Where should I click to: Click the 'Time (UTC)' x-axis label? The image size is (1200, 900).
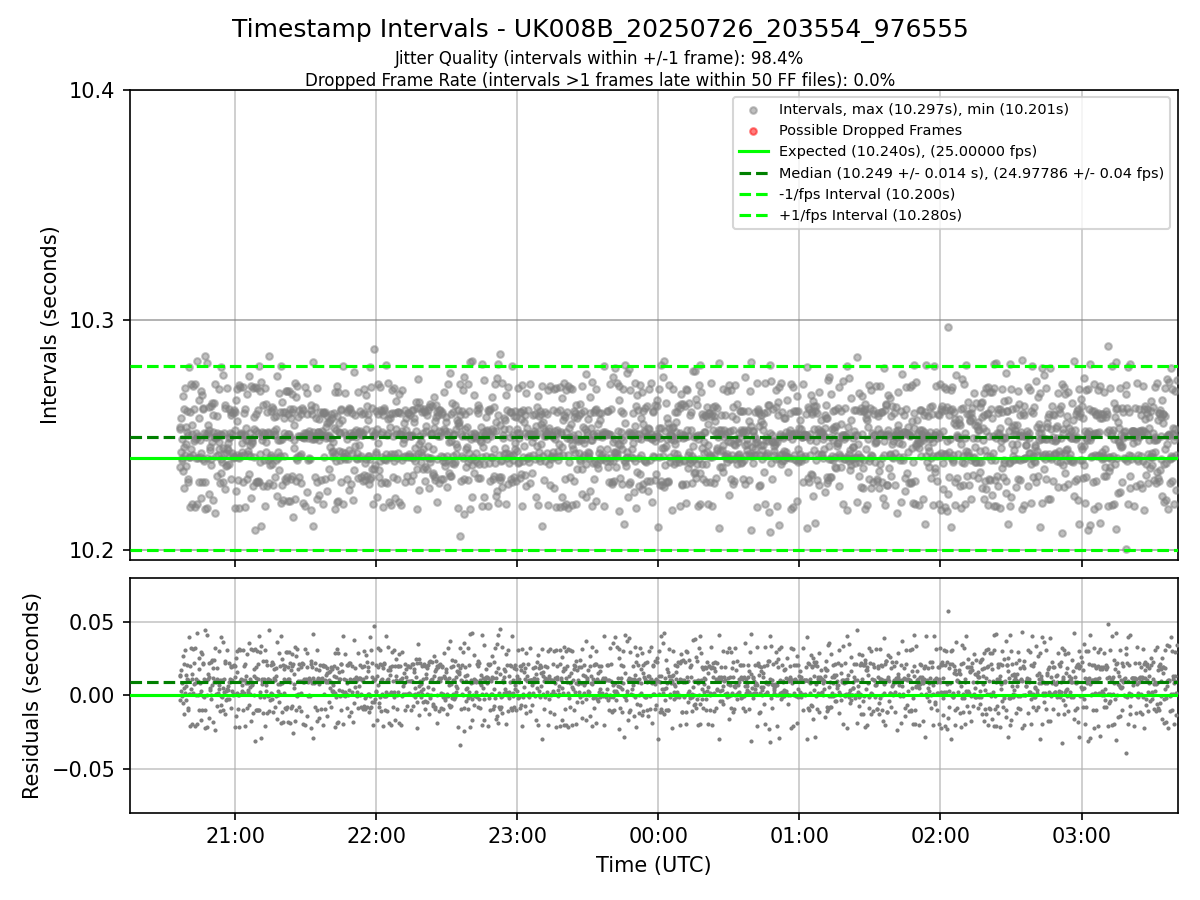pos(653,865)
